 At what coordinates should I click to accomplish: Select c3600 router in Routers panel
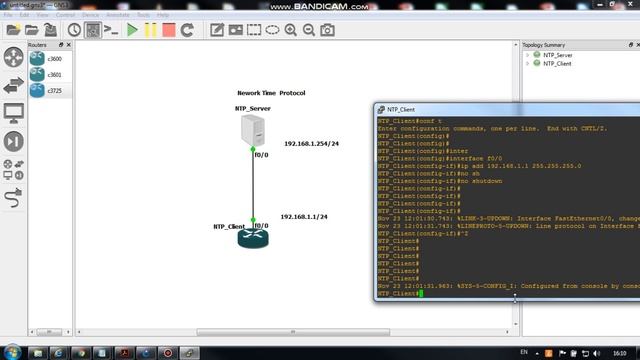(50, 59)
